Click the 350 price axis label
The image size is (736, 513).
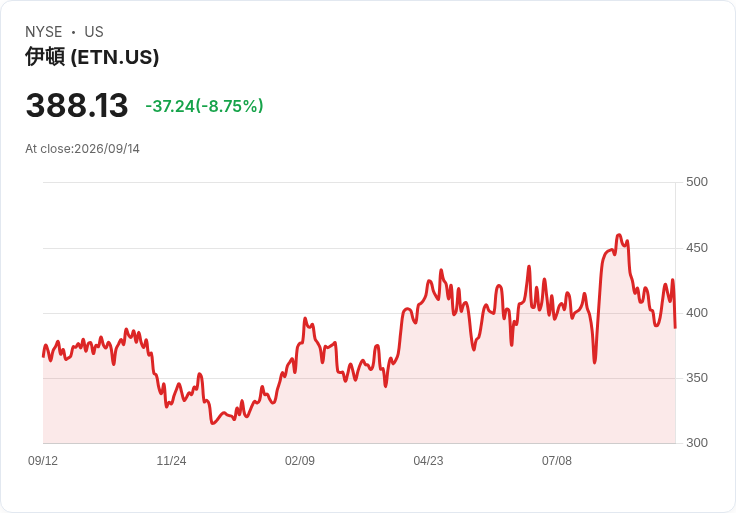(697, 378)
